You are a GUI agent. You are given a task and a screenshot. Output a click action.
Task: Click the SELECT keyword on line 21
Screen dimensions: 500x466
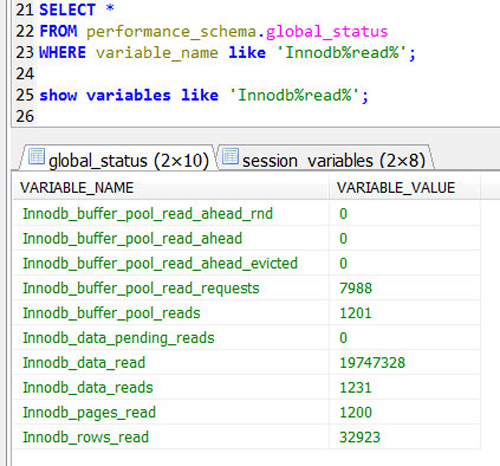point(67,10)
